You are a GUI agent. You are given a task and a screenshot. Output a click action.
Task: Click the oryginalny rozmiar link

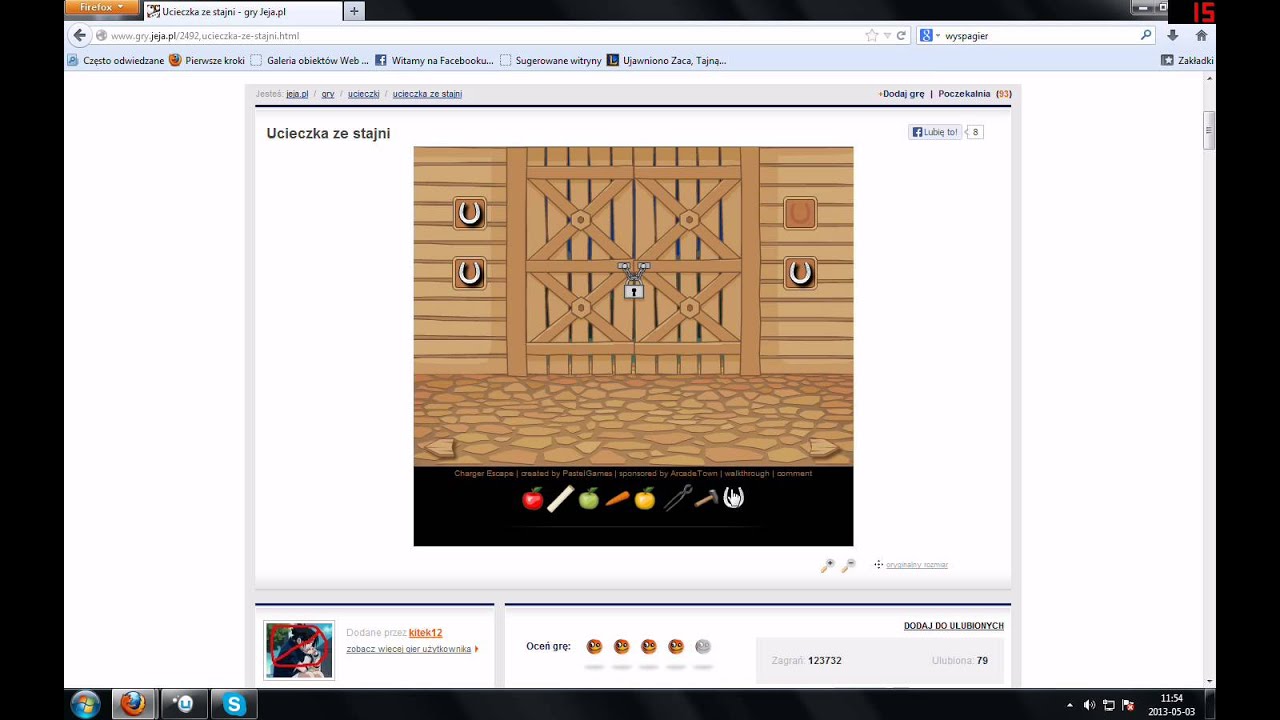click(x=917, y=565)
